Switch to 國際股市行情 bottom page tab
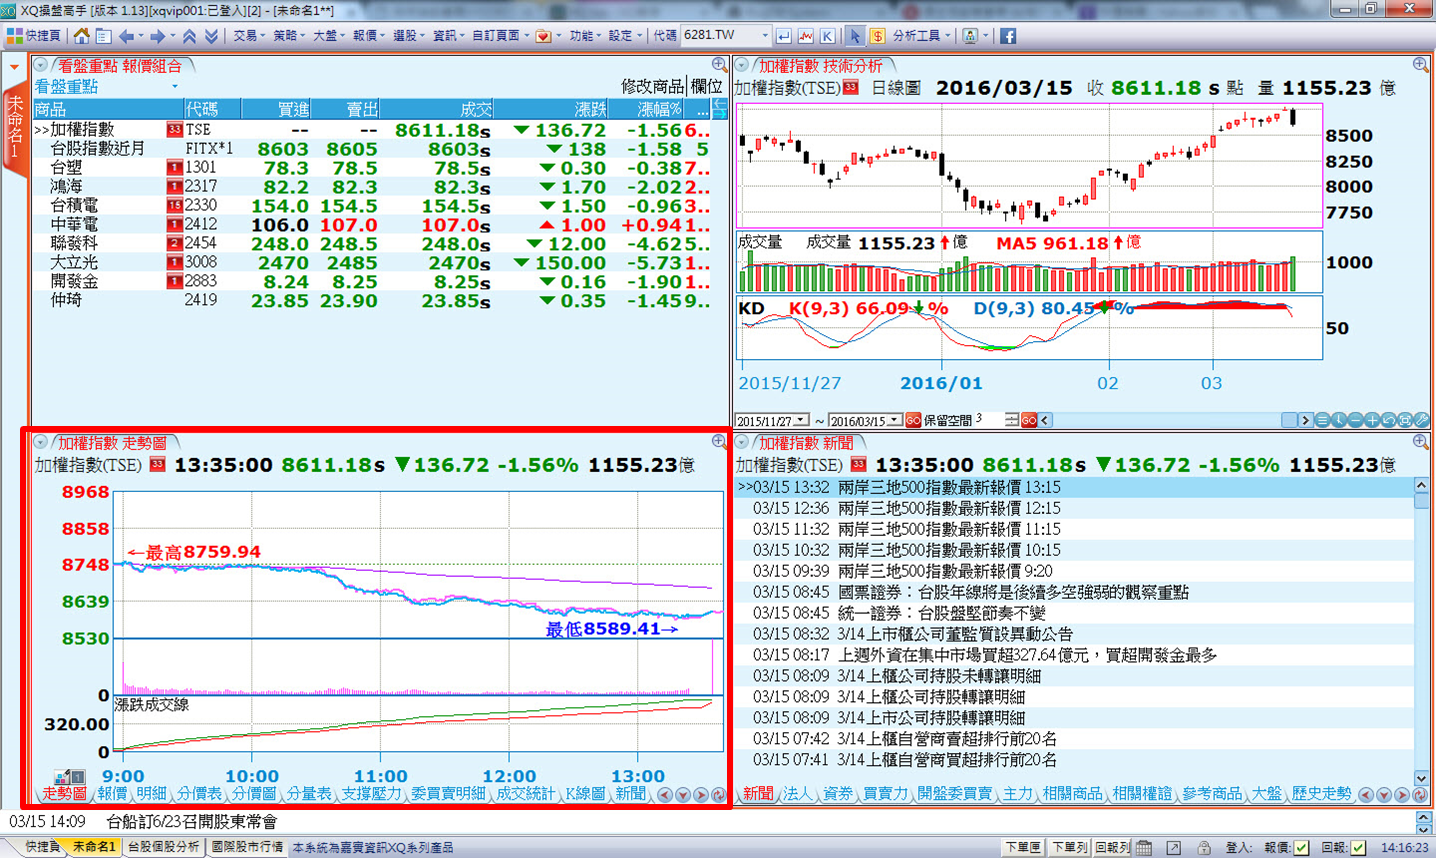Image resolution: width=1436 pixels, height=858 pixels. [x=246, y=847]
